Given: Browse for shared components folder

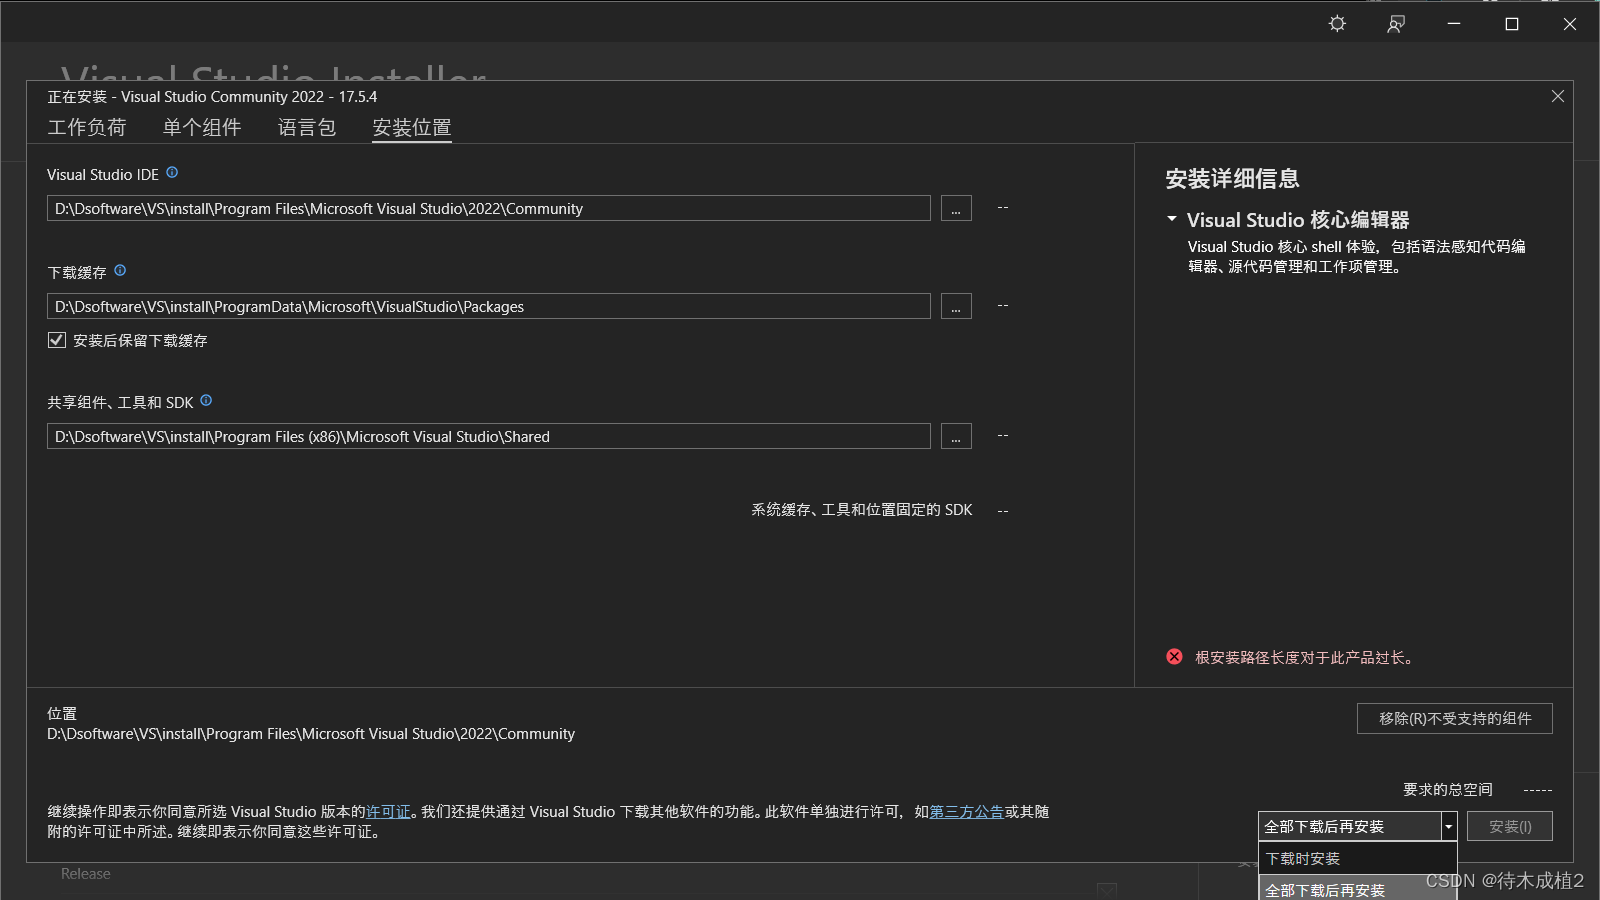Looking at the screenshot, I should (x=956, y=436).
